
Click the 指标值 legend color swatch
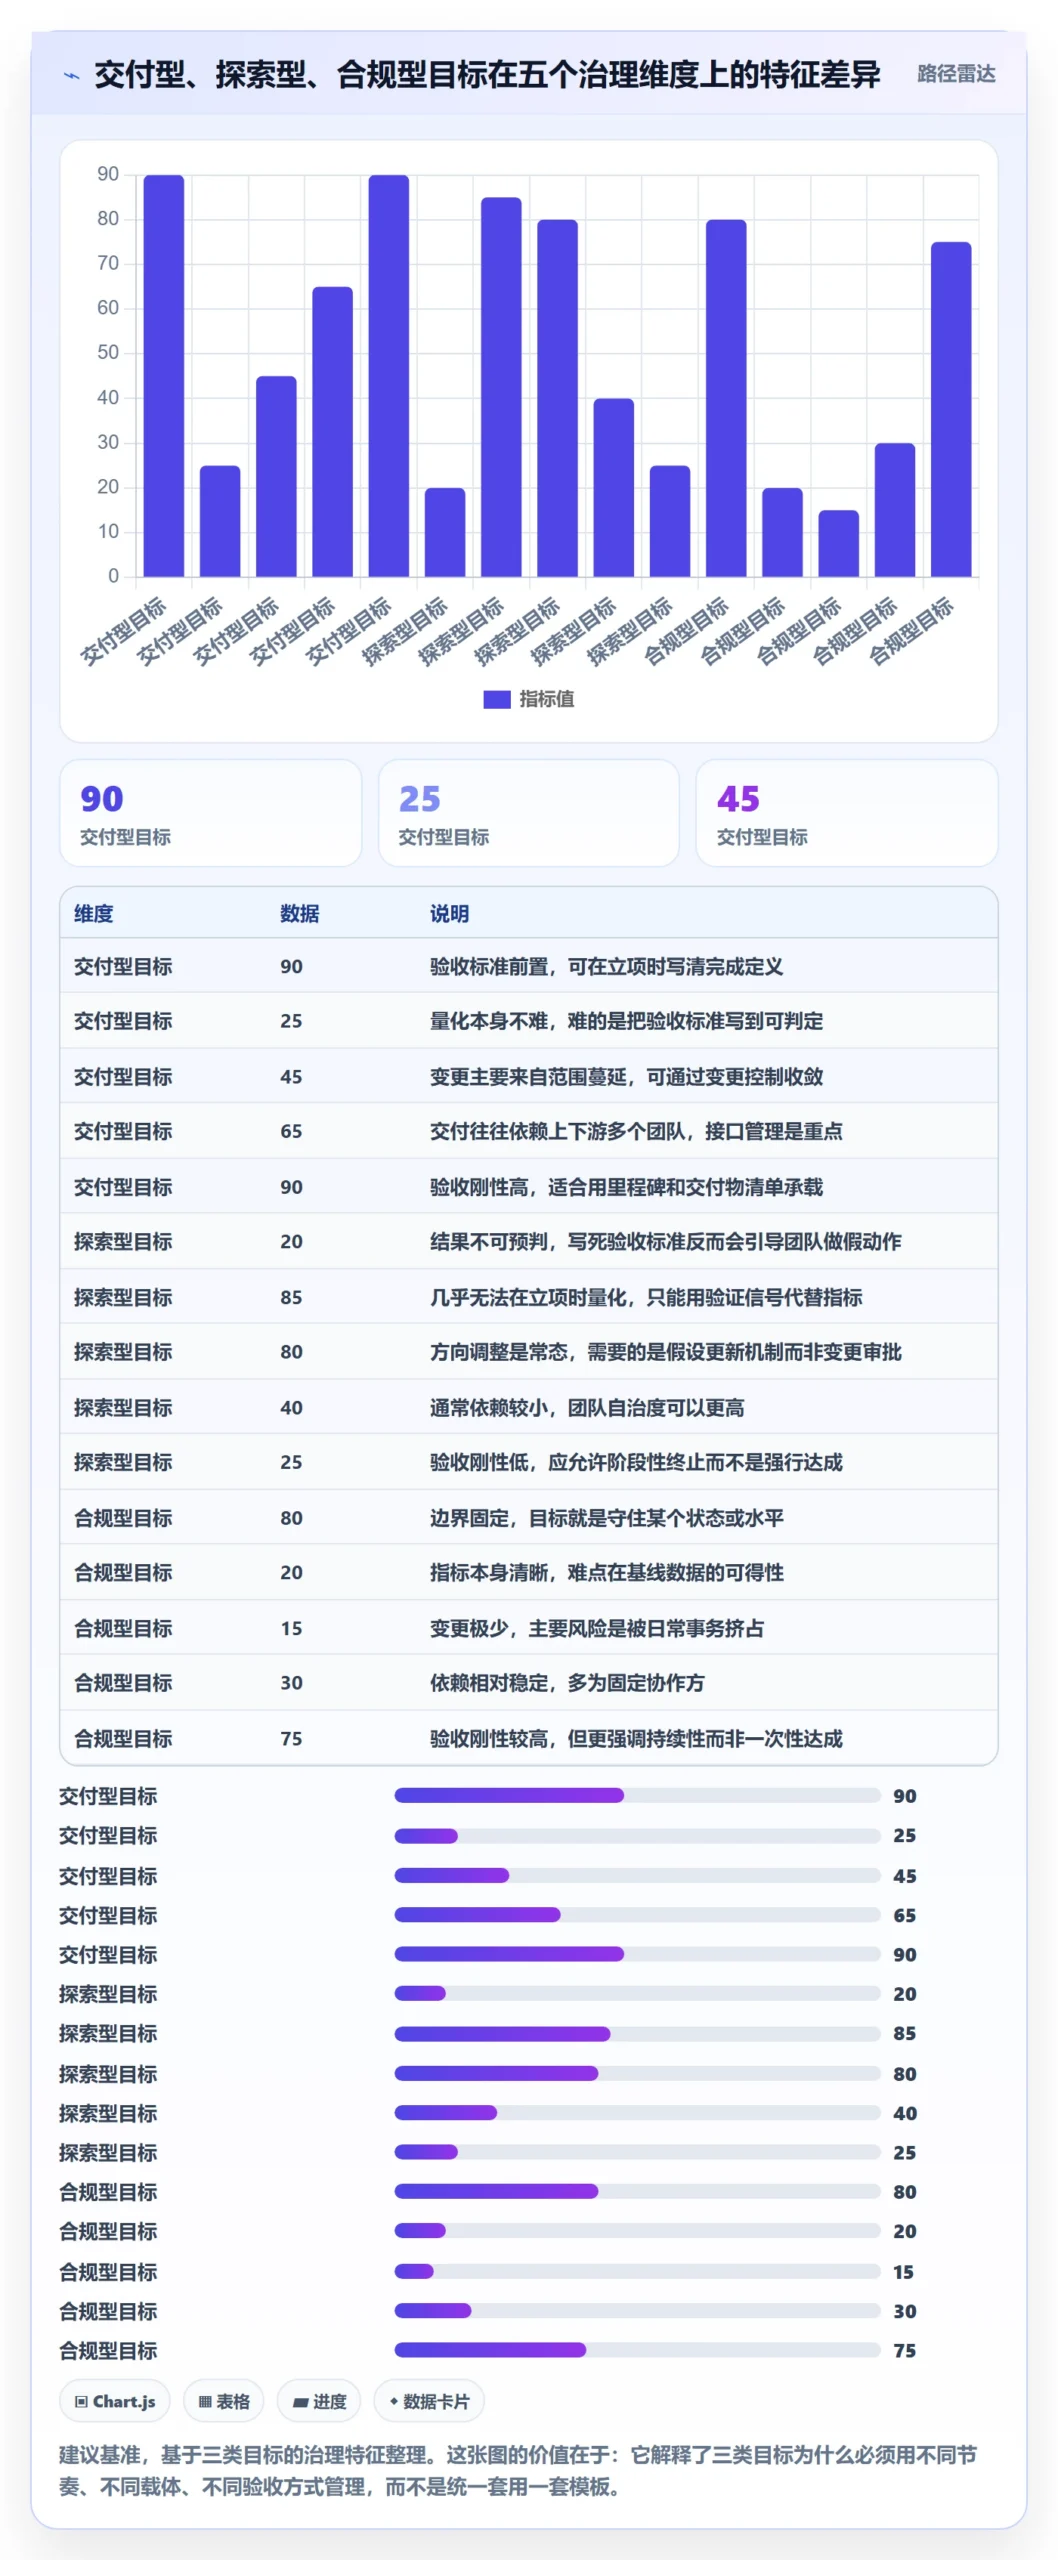click(x=496, y=699)
